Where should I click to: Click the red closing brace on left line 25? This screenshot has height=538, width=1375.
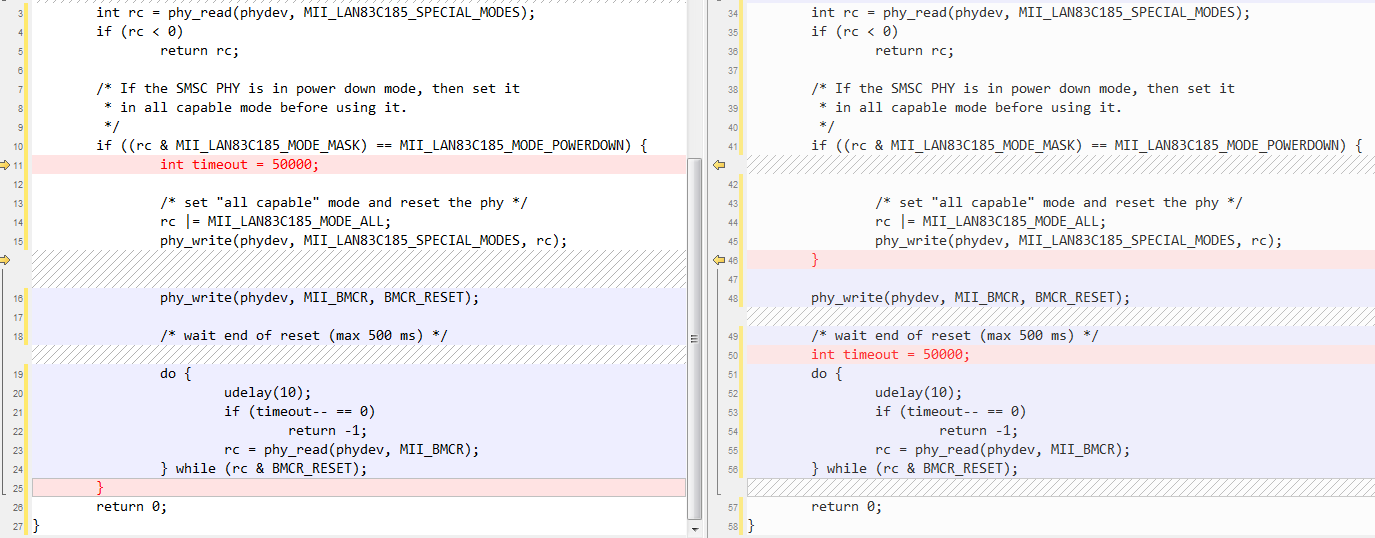point(100,488)
